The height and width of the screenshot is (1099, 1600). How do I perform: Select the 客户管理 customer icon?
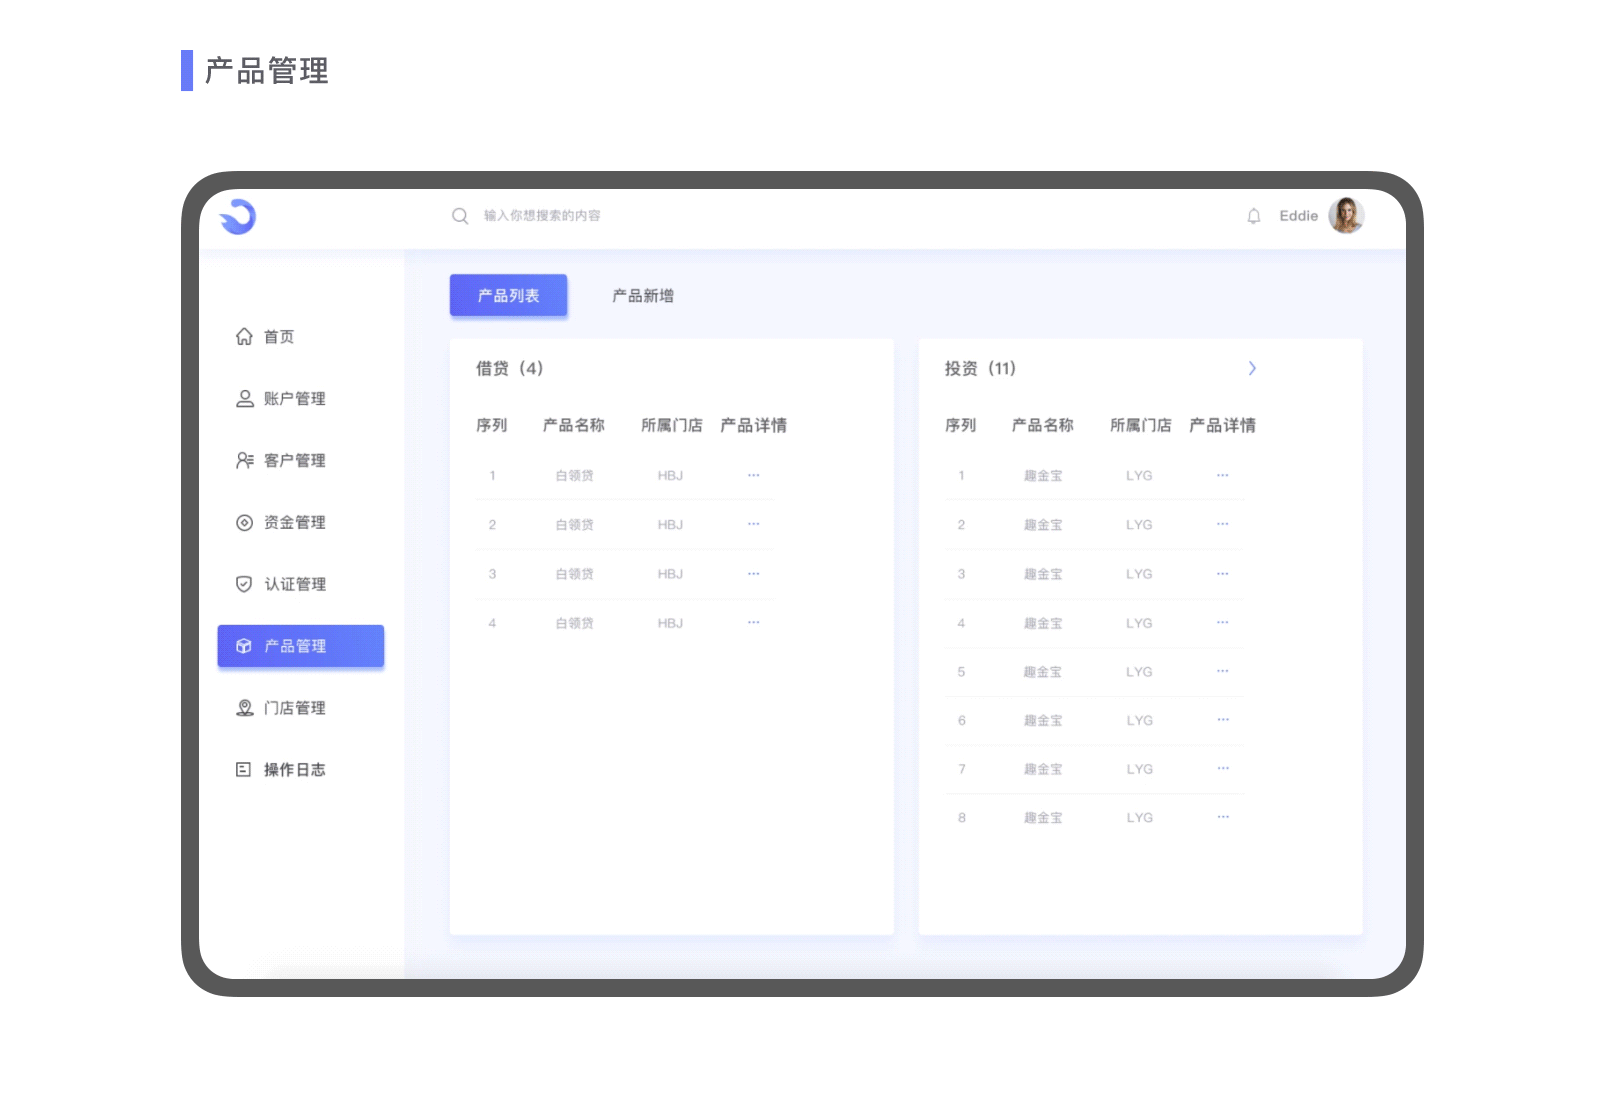pyautogui.click(x=243, y=461)
